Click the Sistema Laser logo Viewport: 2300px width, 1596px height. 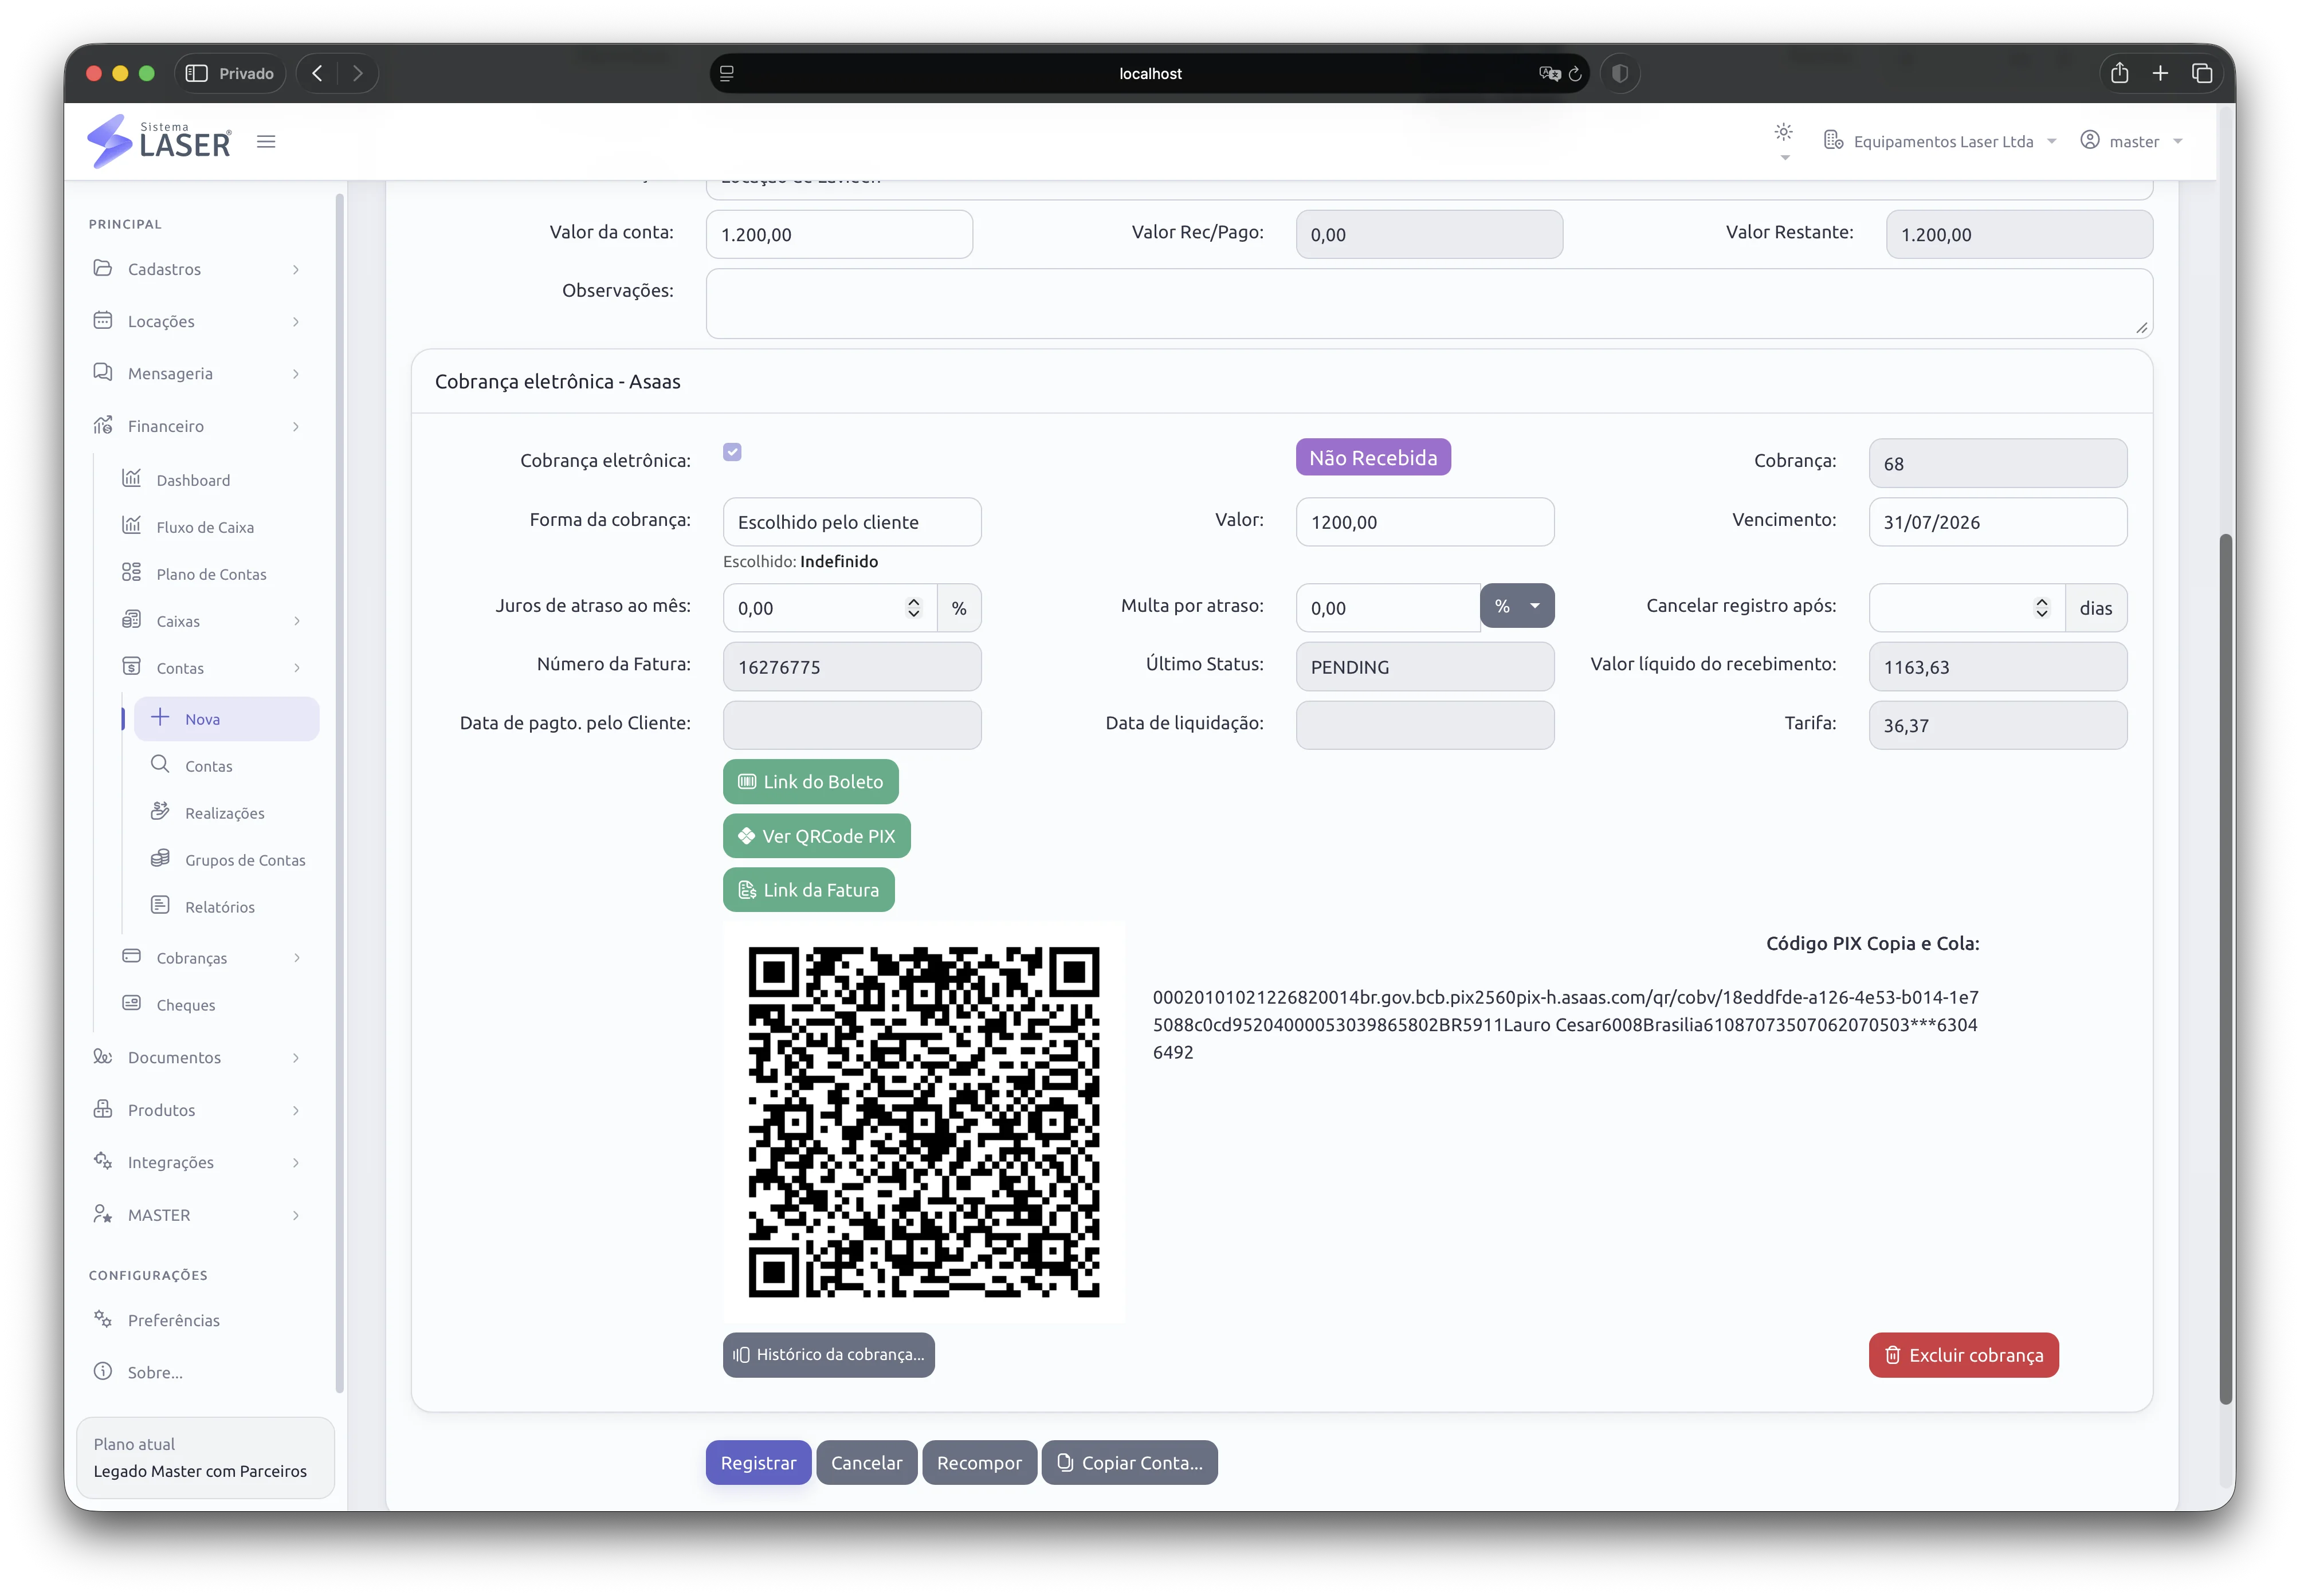pyautogui.click(x=159, y=141)
